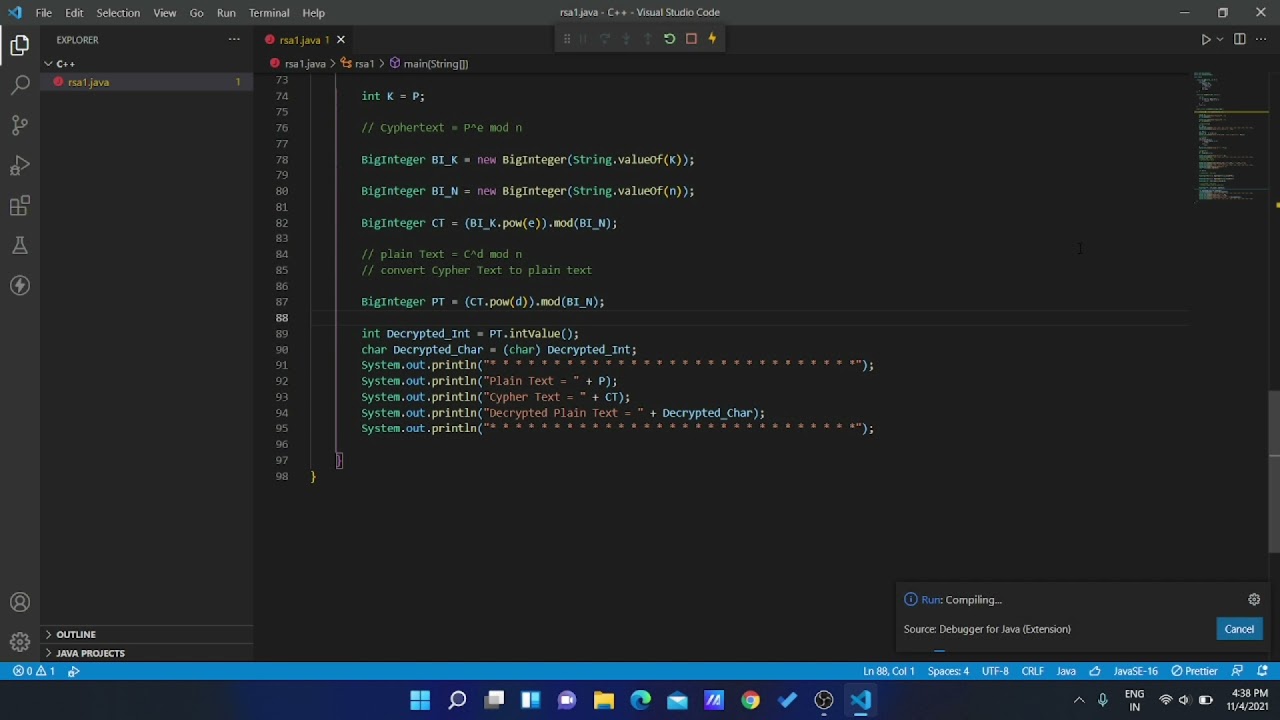The height and width of the screenshot is (720, 1280).
Task: Stop the debug session
Action: (691, 39)
